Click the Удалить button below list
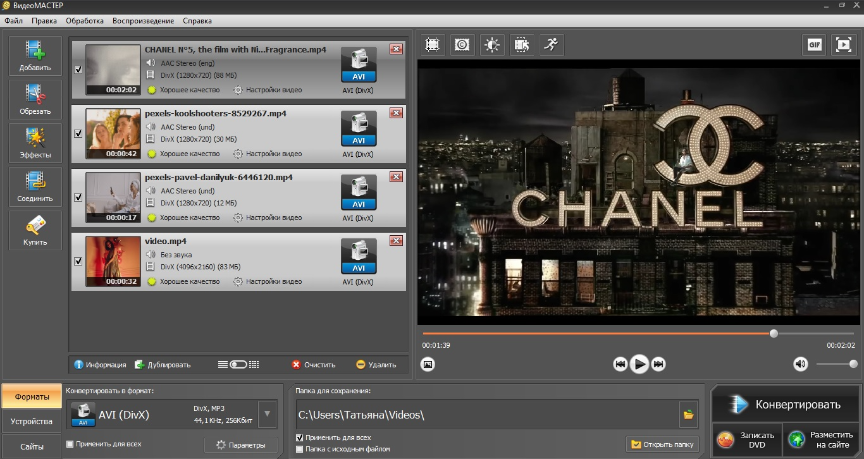This screenshot has height=459, width=864. [x=376, y=365]
